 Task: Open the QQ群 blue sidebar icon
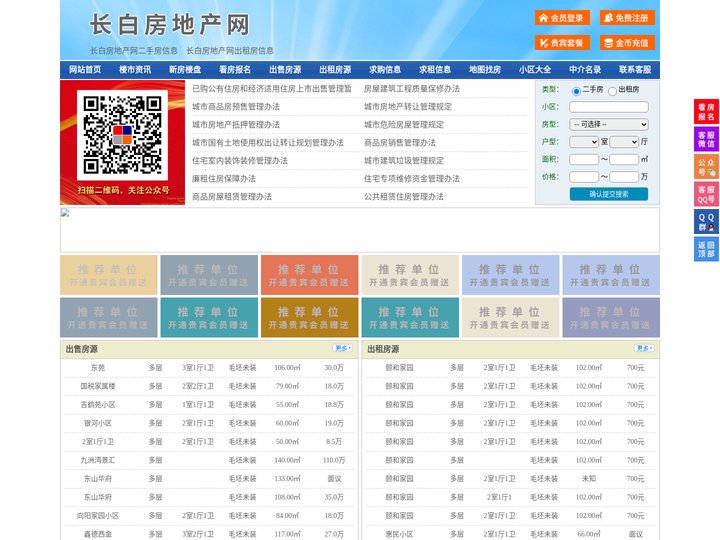tap(706, 222)
